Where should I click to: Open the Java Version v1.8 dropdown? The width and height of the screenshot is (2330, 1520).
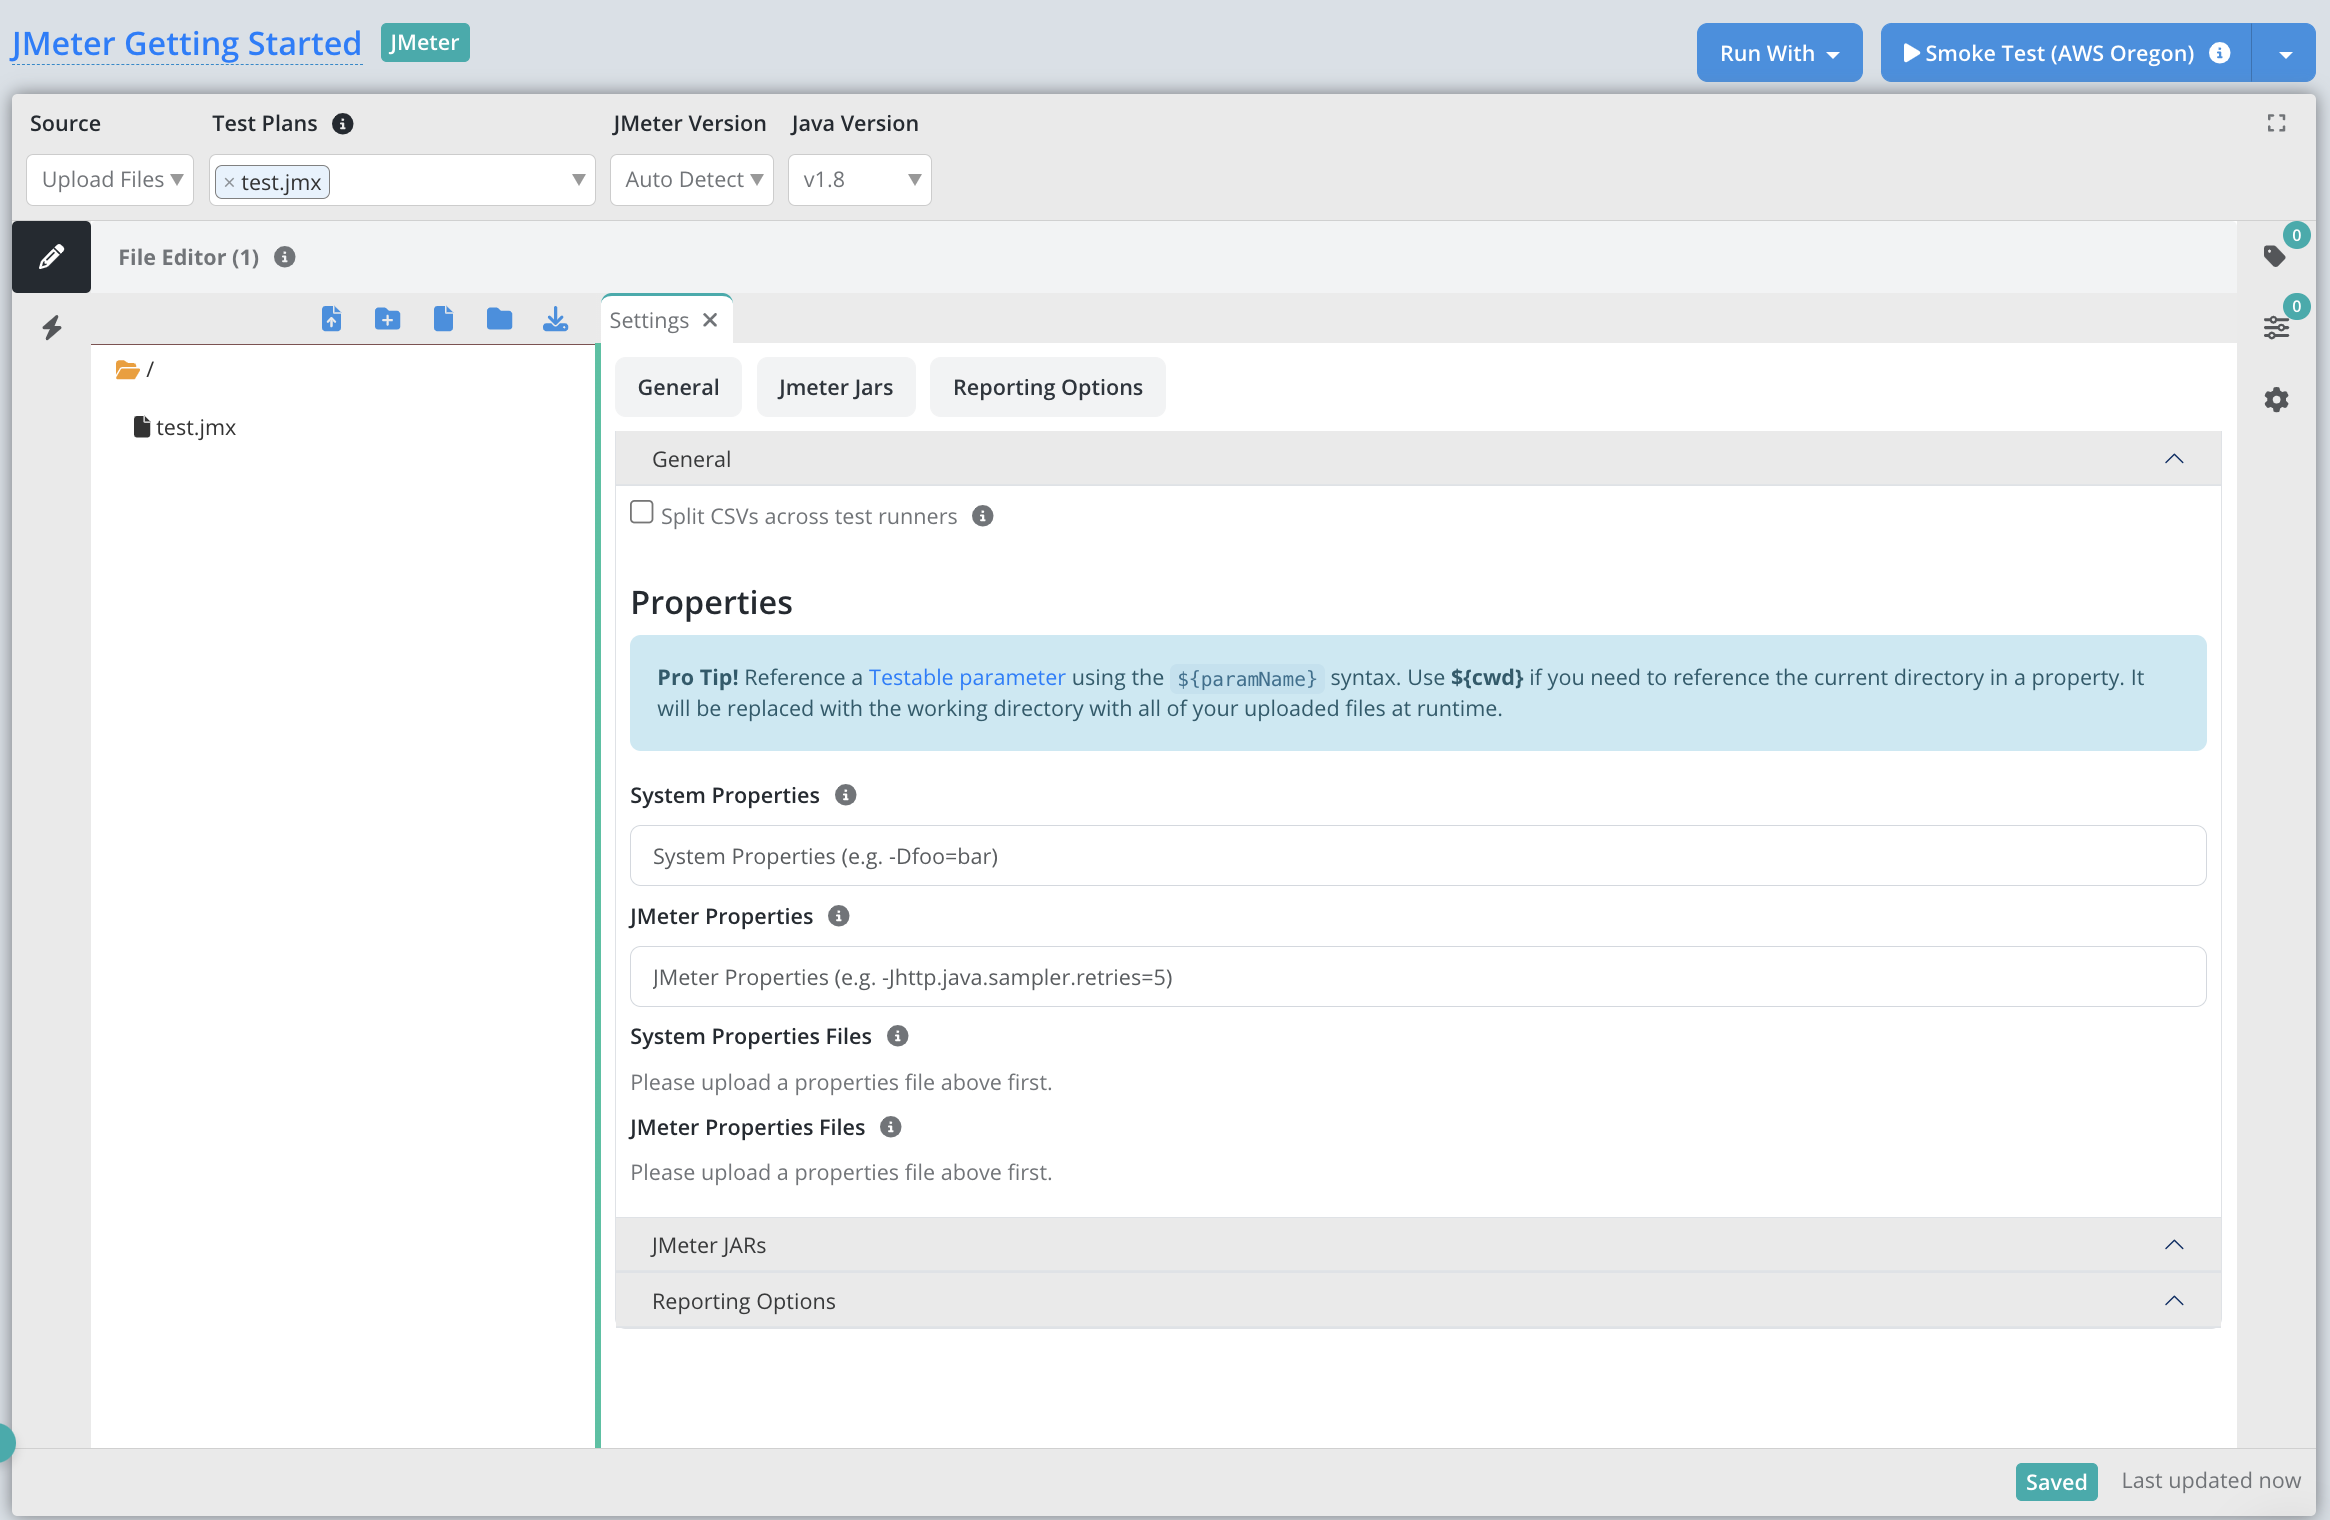pyautogui.click(x=860, y=180)
